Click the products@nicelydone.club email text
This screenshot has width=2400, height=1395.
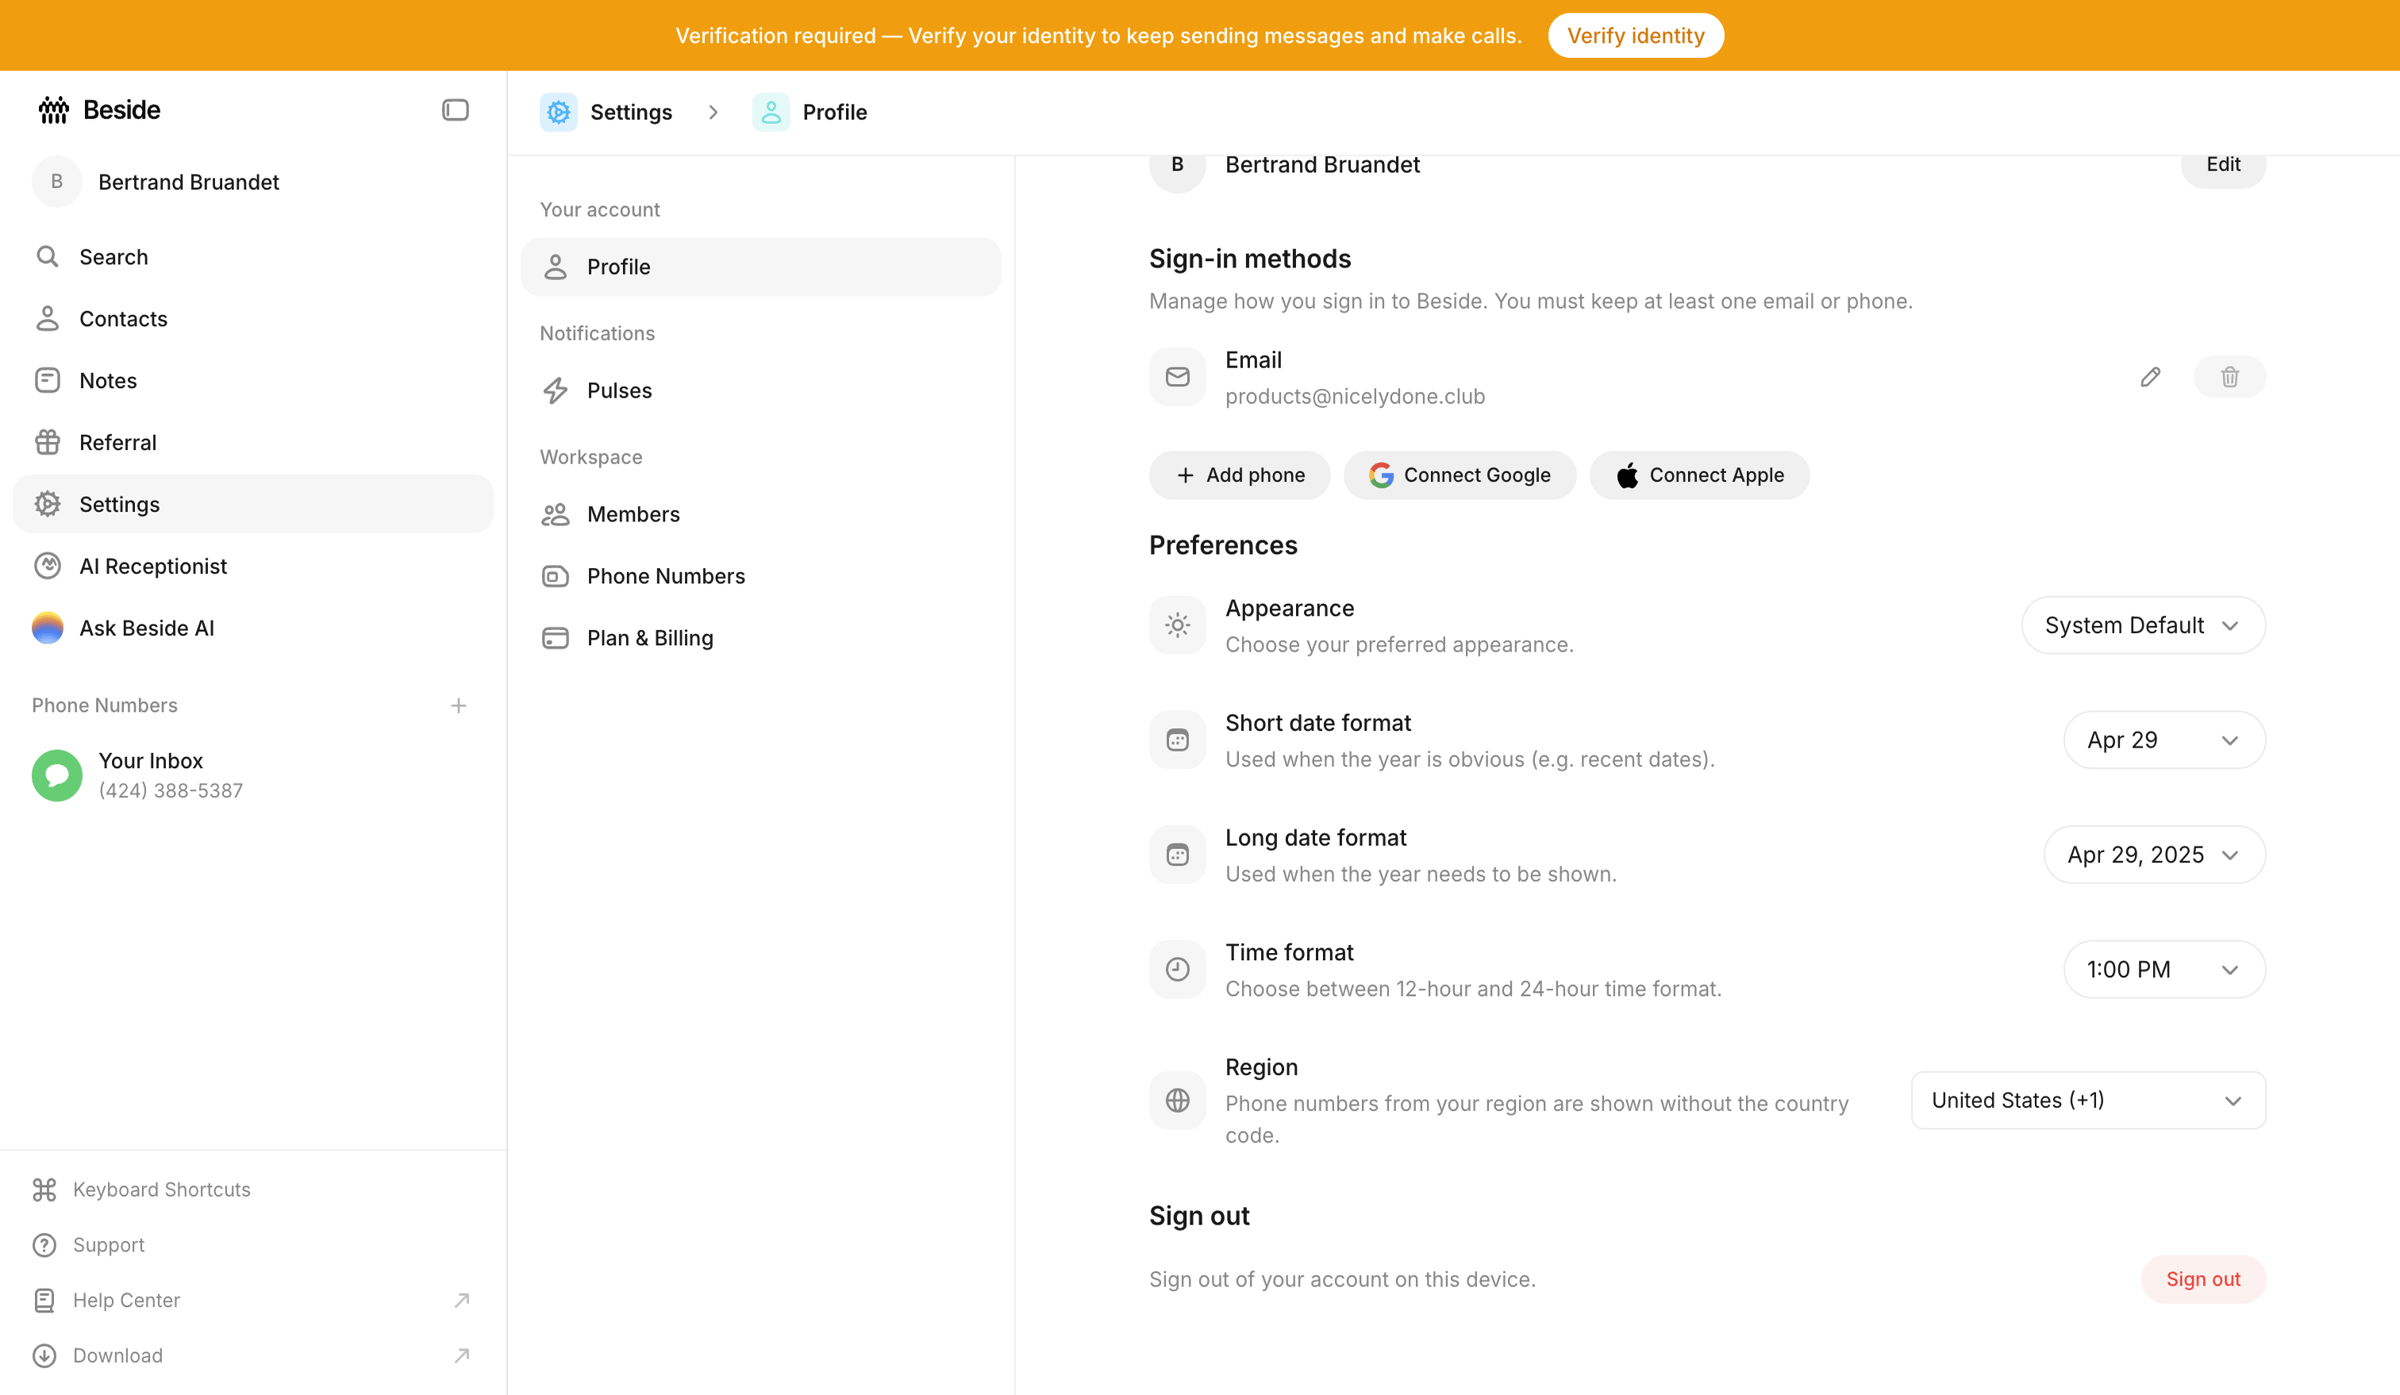[1355, 397]
